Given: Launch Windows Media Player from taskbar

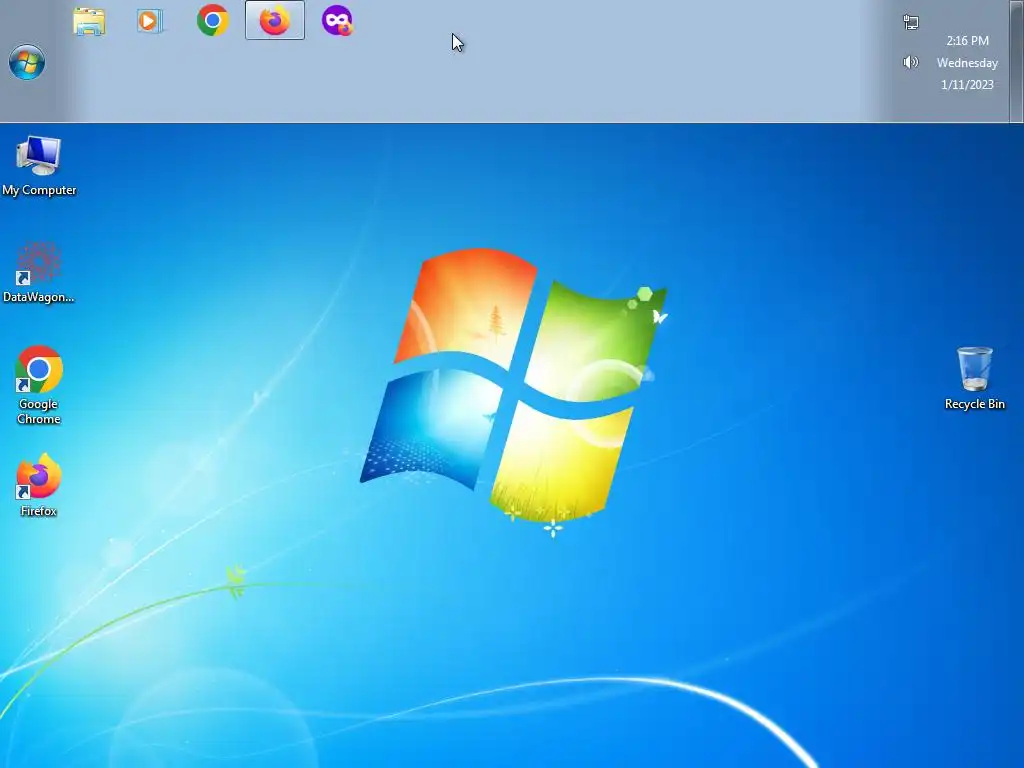Looking at the screenshot, I should [x=150, y=21].
